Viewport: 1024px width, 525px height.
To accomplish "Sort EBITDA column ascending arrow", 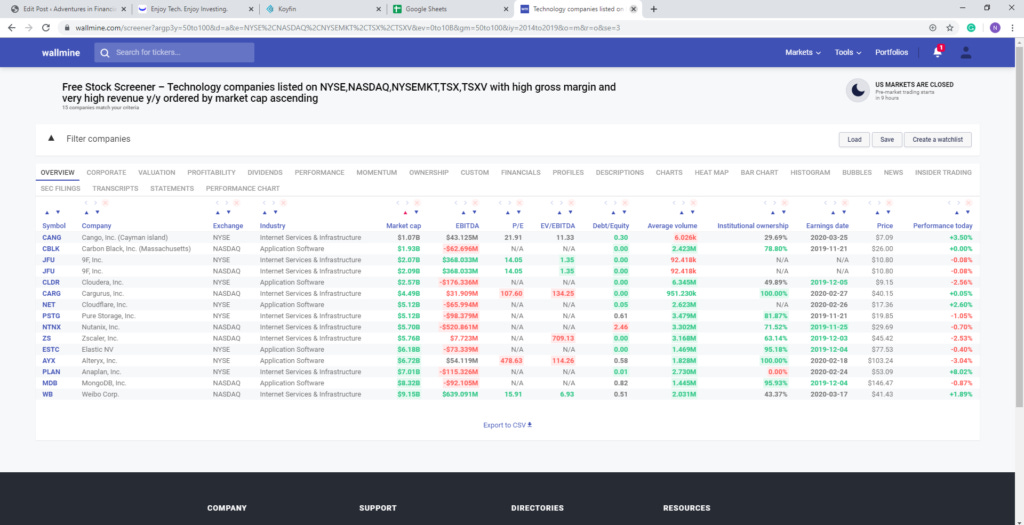I will [463, 212].
